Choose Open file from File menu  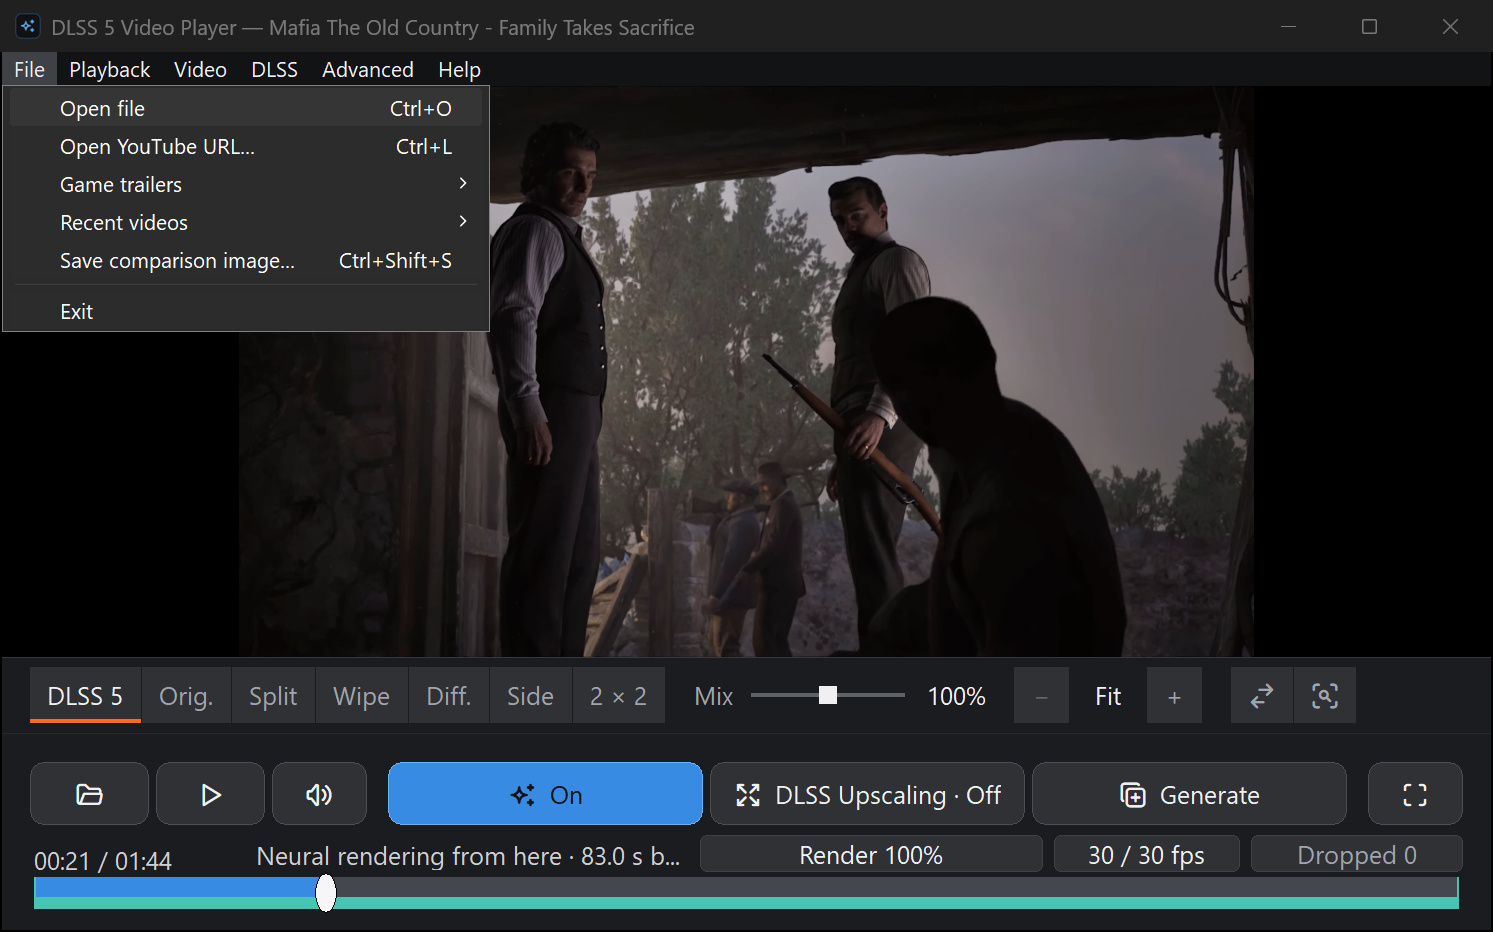[x=246, y=108]
